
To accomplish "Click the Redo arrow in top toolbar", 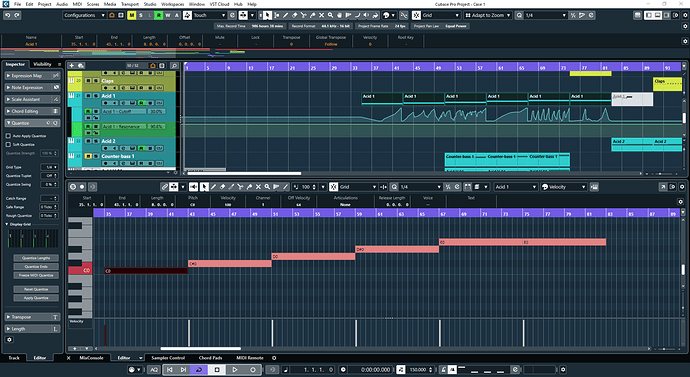I will 17,15.
